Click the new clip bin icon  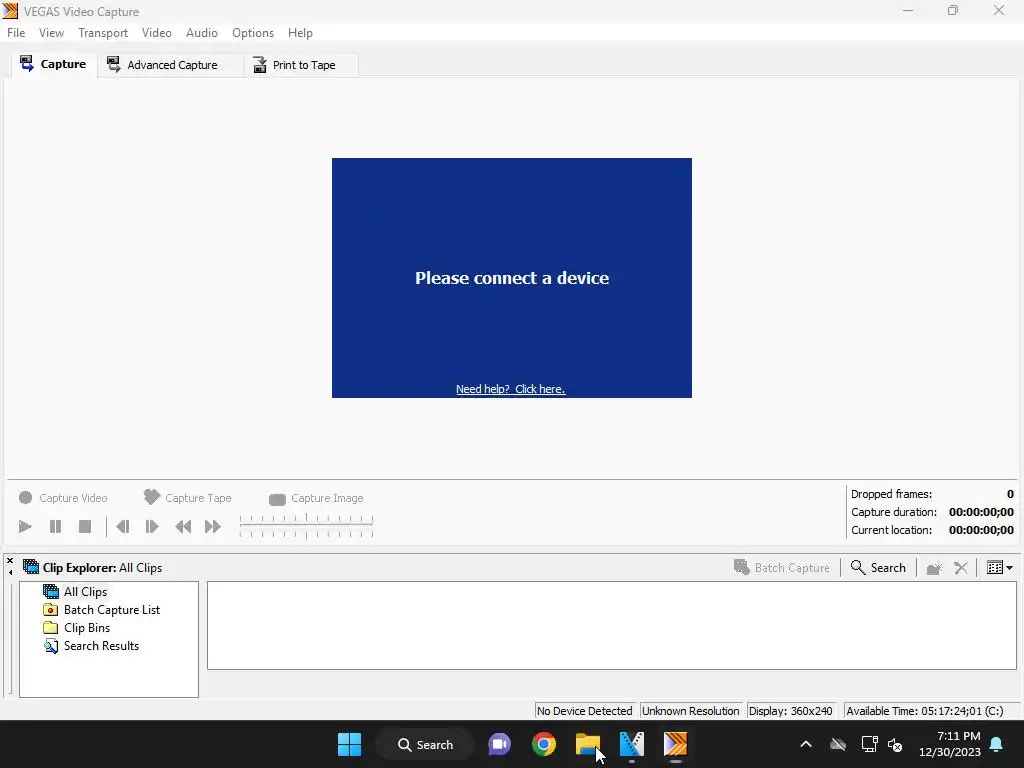(x=935, y=568)
